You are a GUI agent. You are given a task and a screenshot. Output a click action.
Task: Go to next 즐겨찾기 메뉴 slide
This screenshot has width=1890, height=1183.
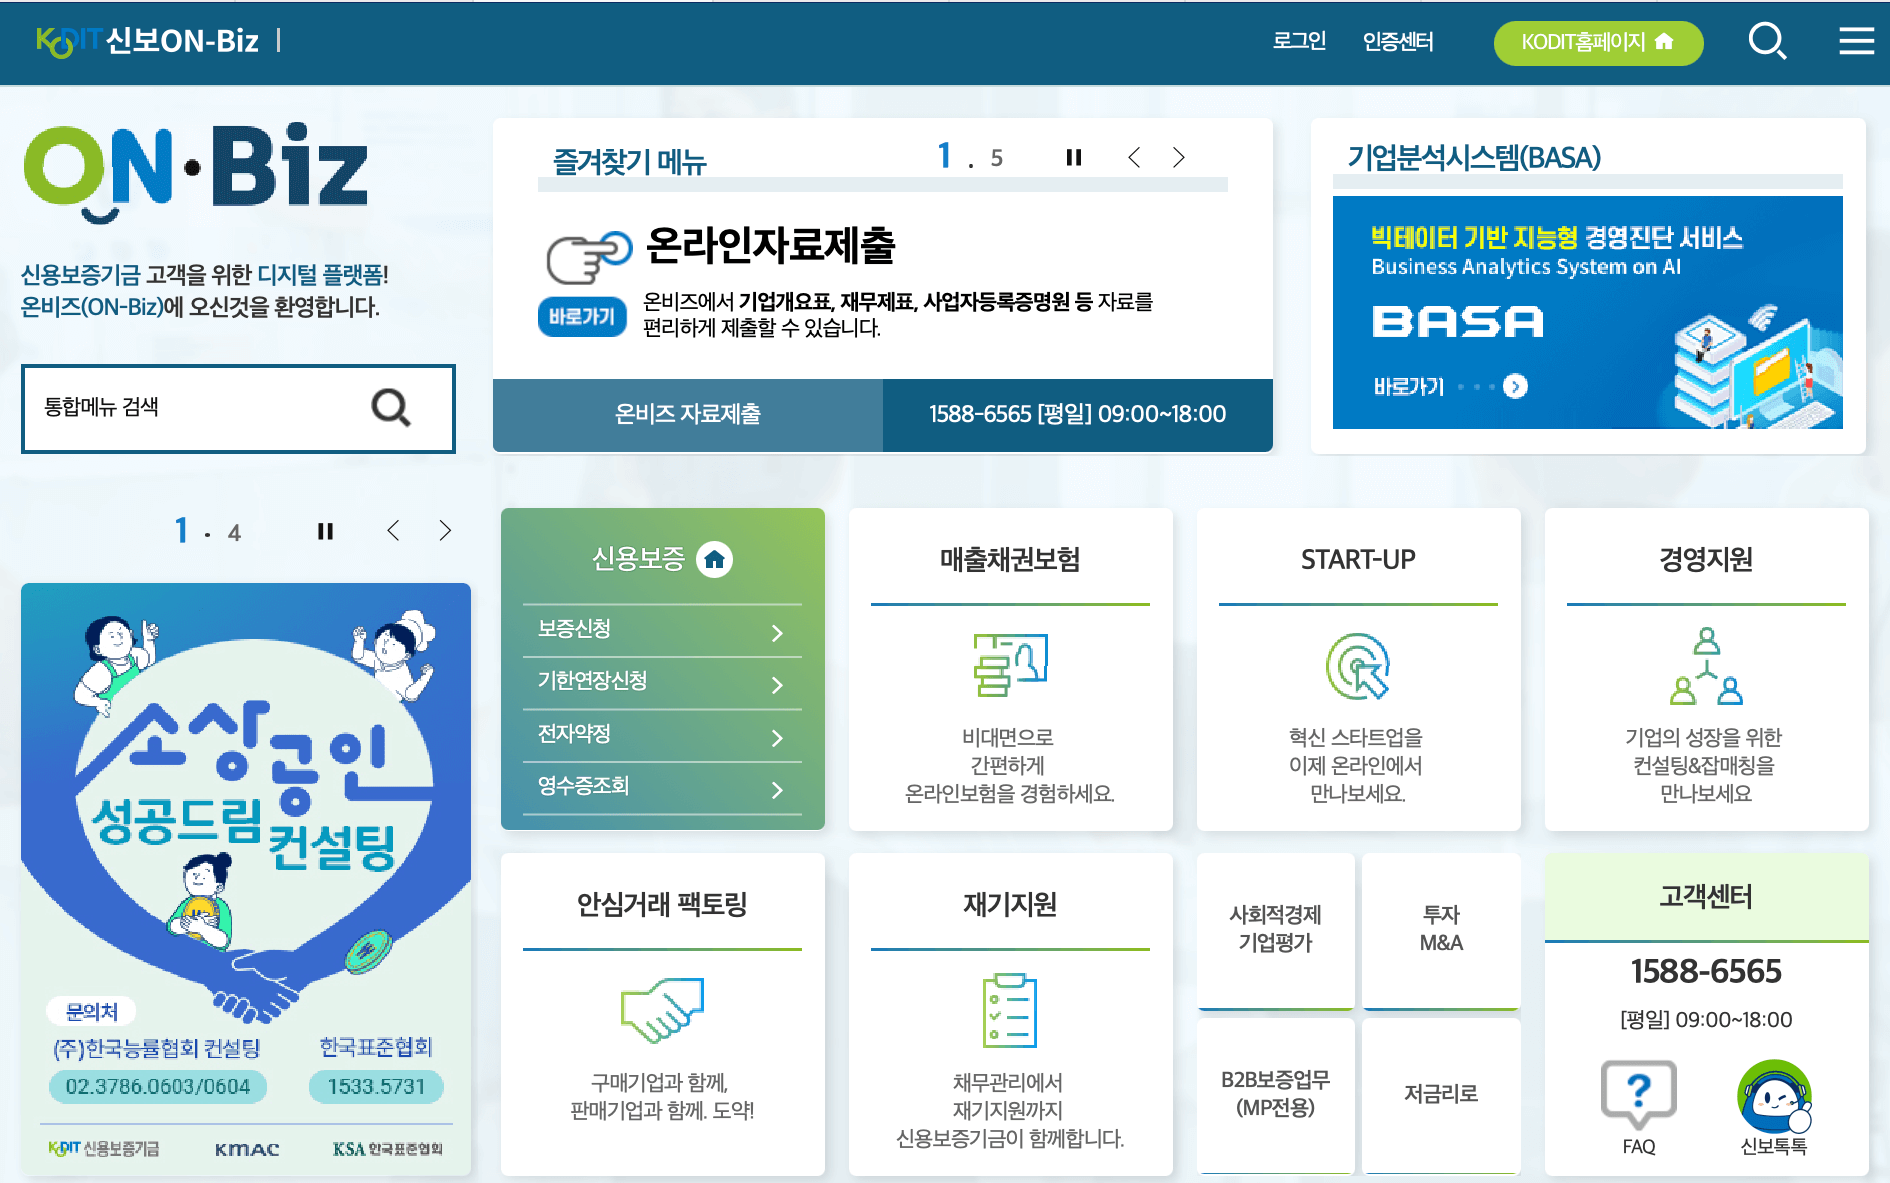point(1179,157)
